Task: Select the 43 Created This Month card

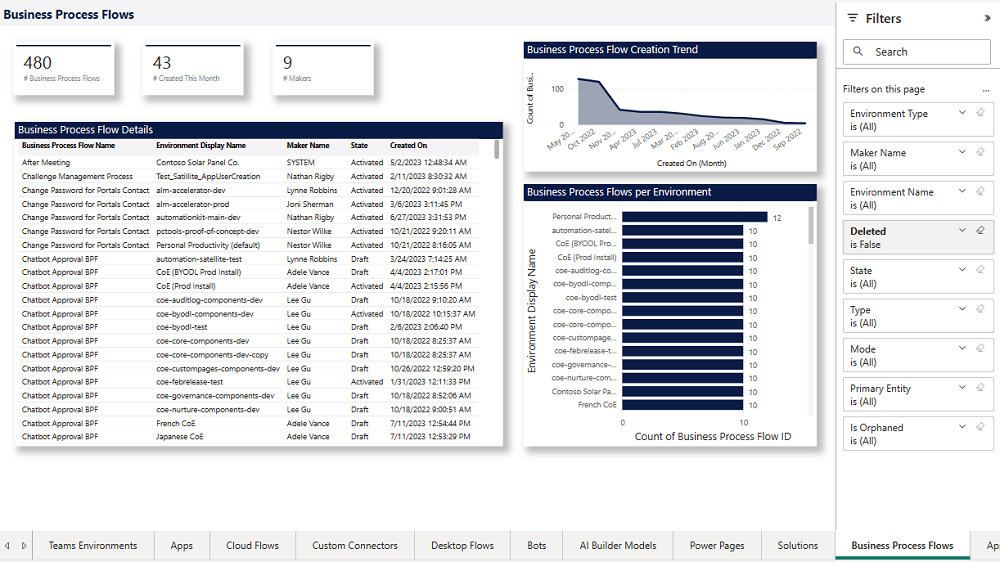Action: (x=193, y=70)
